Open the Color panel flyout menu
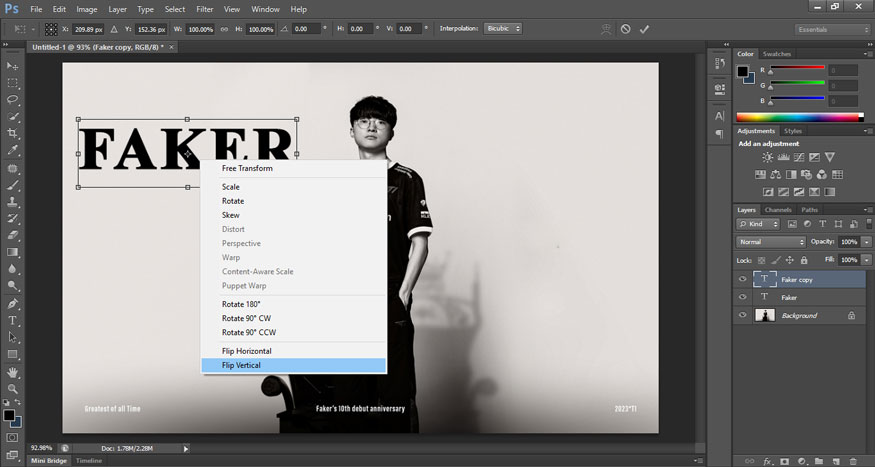This screenshot has width=875, height=467. (868, 54)
